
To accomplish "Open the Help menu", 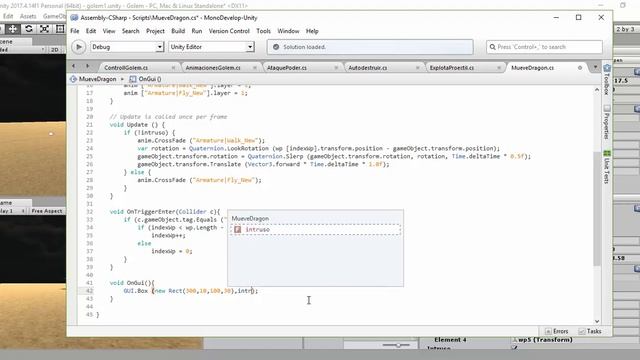I will coord(312,31).
